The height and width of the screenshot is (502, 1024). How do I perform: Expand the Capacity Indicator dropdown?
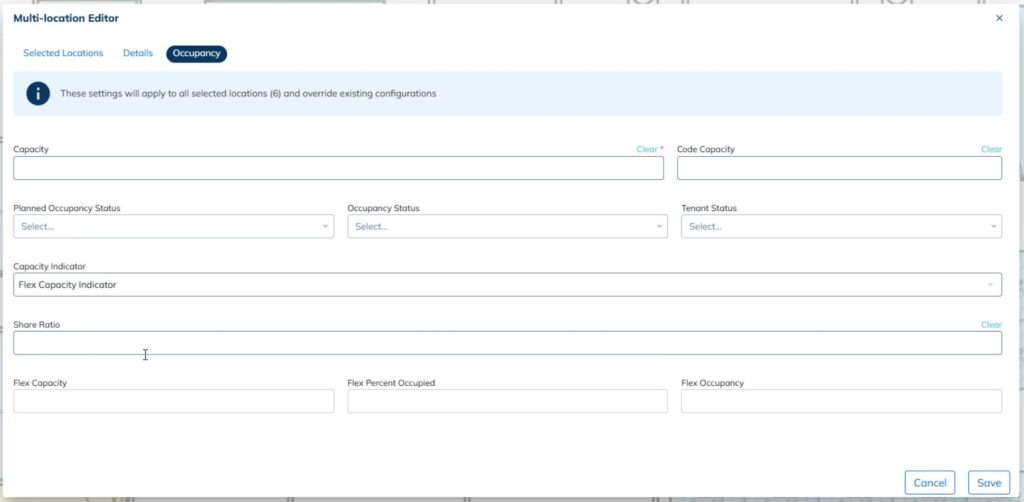[x=507, y=285]
